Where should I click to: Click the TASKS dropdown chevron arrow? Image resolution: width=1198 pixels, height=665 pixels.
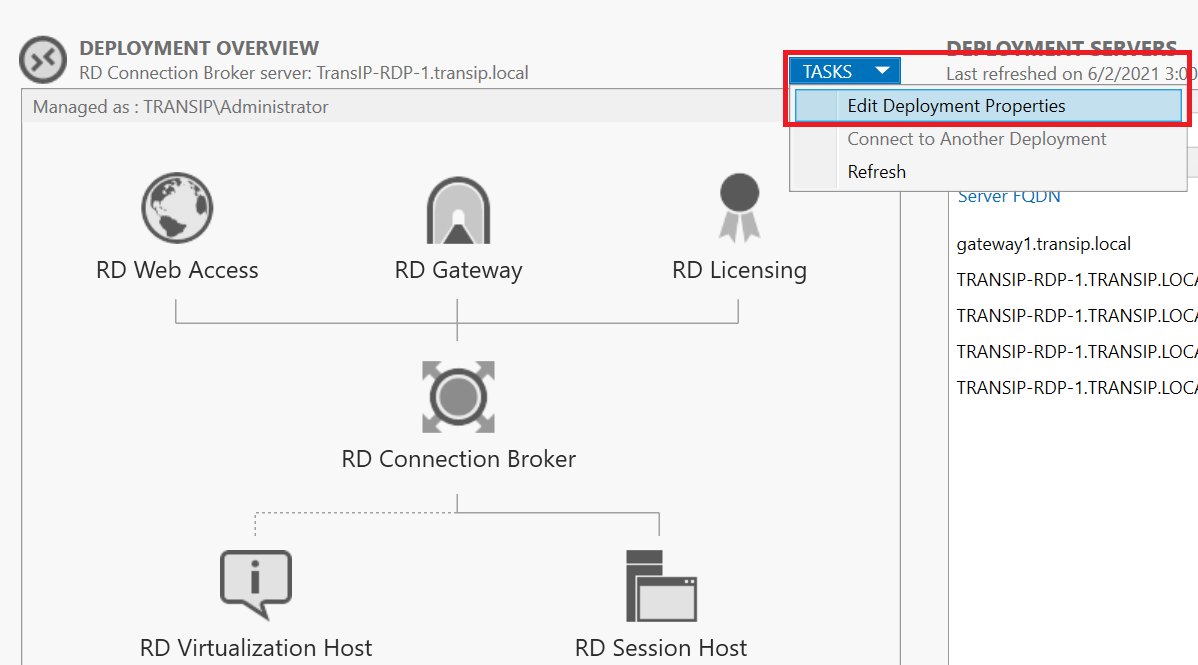882,70
